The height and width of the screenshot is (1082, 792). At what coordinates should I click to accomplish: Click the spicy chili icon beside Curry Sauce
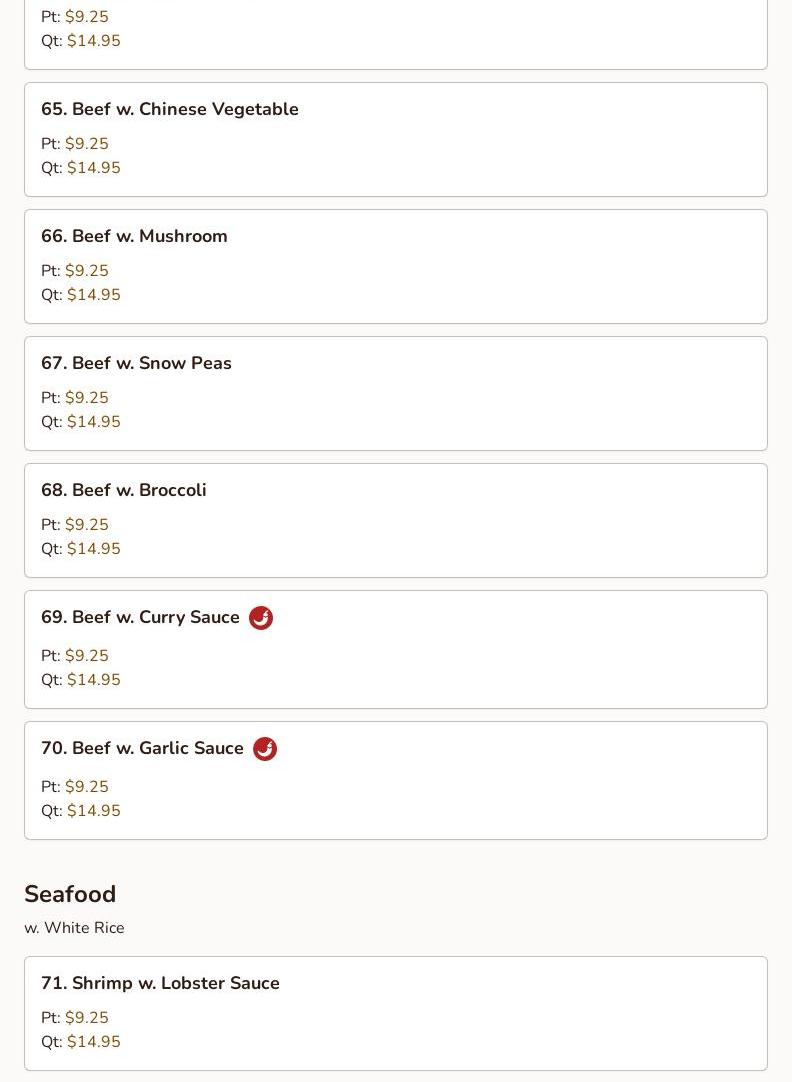pos(261,618)
